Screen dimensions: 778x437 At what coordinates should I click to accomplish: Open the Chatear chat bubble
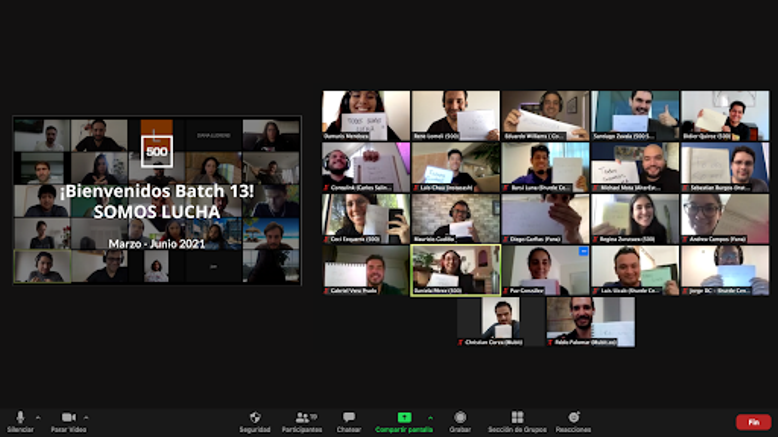click(349, 418)
